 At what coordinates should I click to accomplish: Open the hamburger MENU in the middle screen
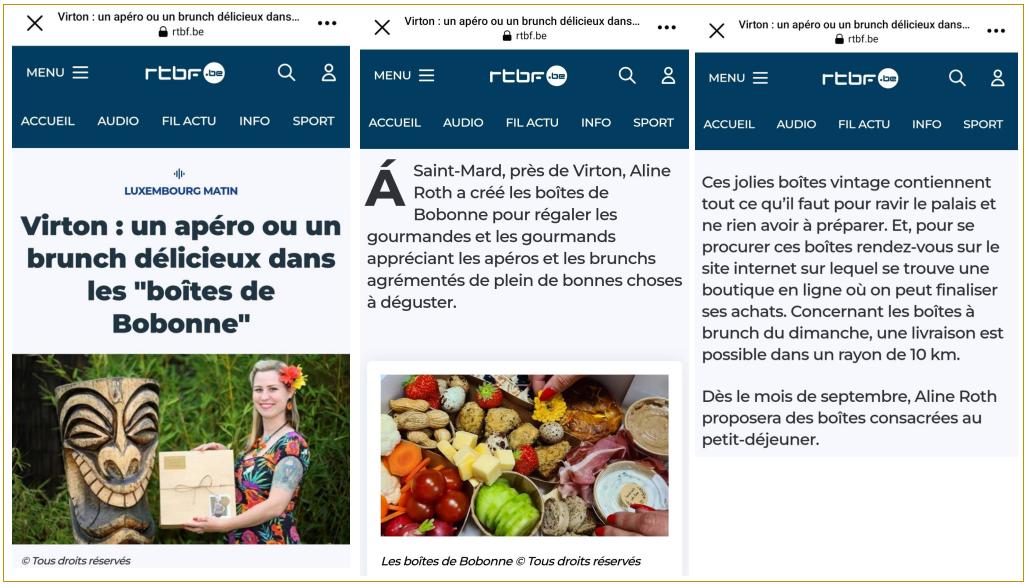[404, 75]
